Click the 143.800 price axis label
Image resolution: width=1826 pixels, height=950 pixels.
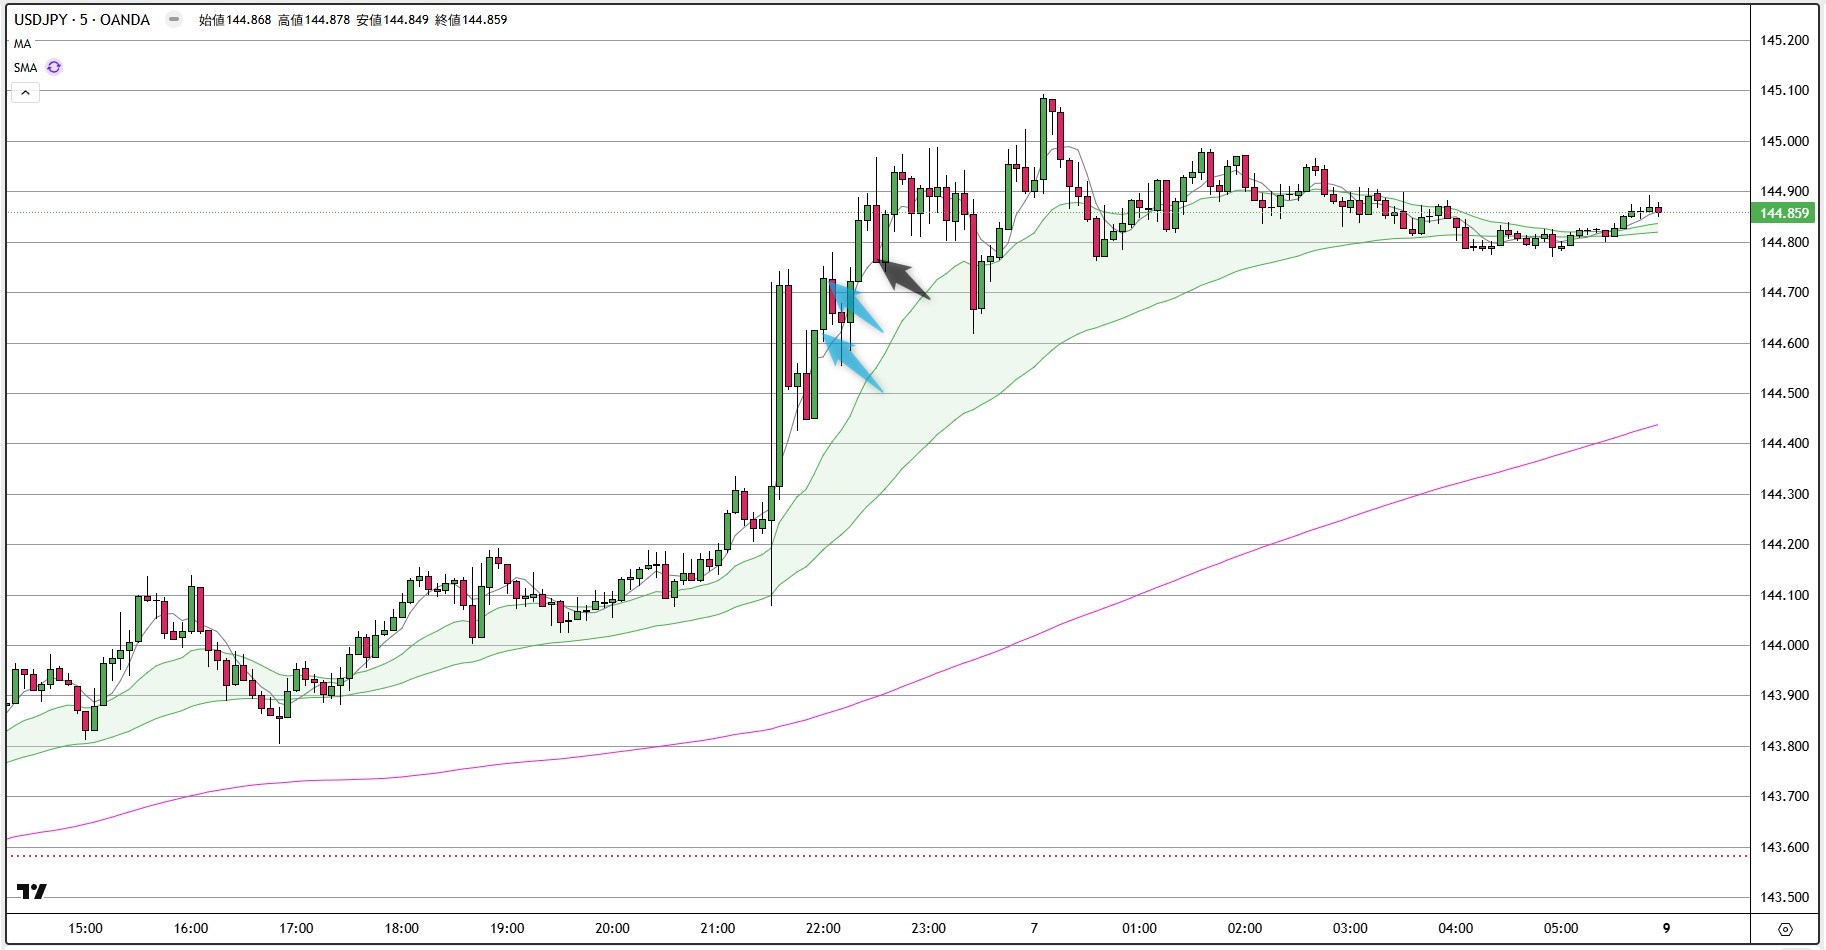point(1784,746)
